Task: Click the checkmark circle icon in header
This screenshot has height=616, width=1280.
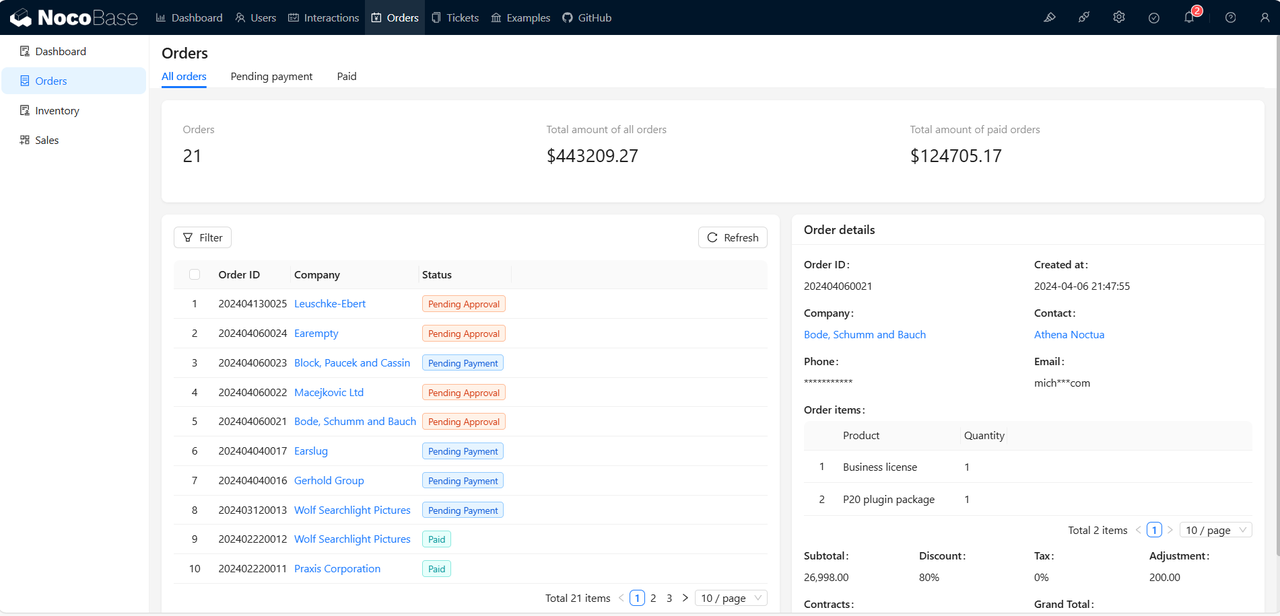Action: click(1154, 18)
